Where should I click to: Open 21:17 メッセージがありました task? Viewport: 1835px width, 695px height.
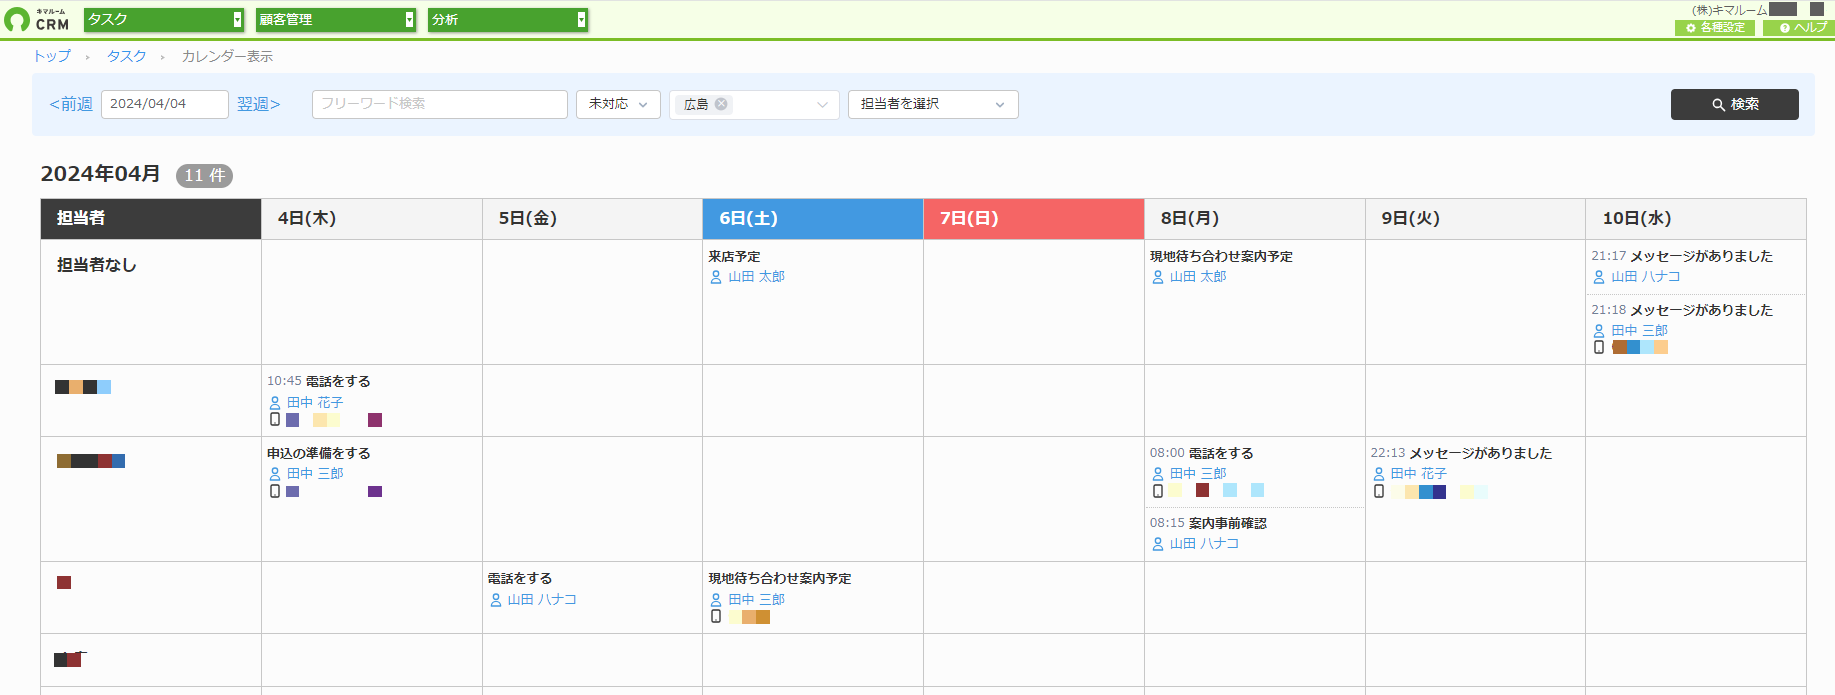(x=1682, y=257)
